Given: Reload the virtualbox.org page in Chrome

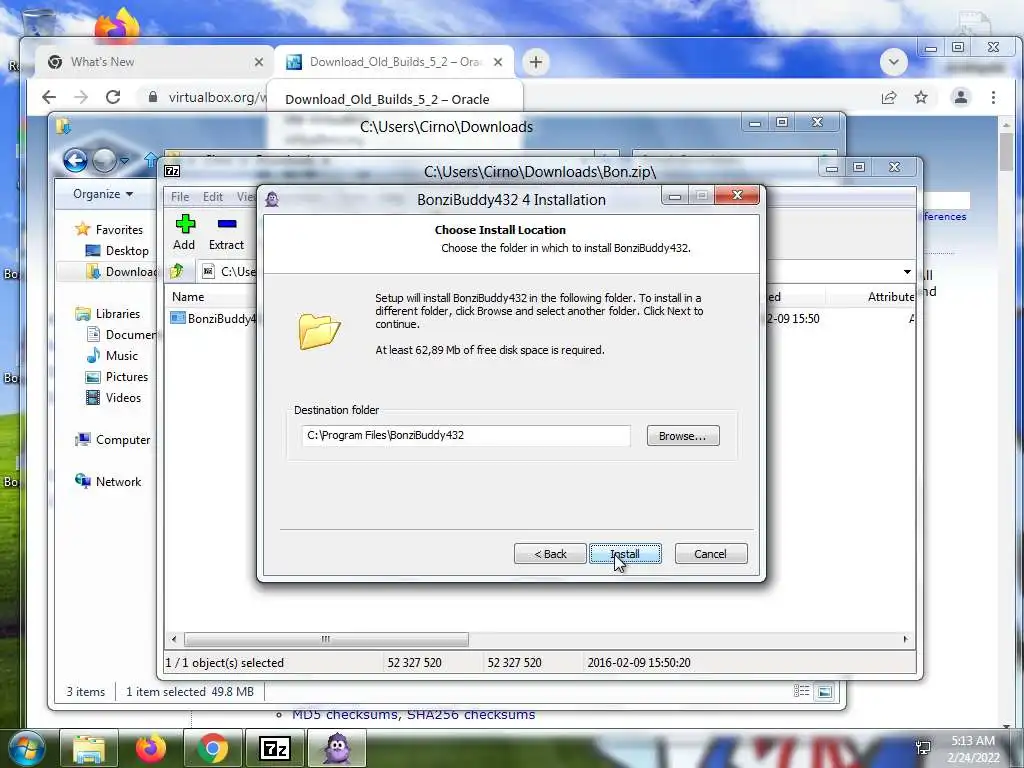Looking at the screenshot, I should click(x=113, y=97).
